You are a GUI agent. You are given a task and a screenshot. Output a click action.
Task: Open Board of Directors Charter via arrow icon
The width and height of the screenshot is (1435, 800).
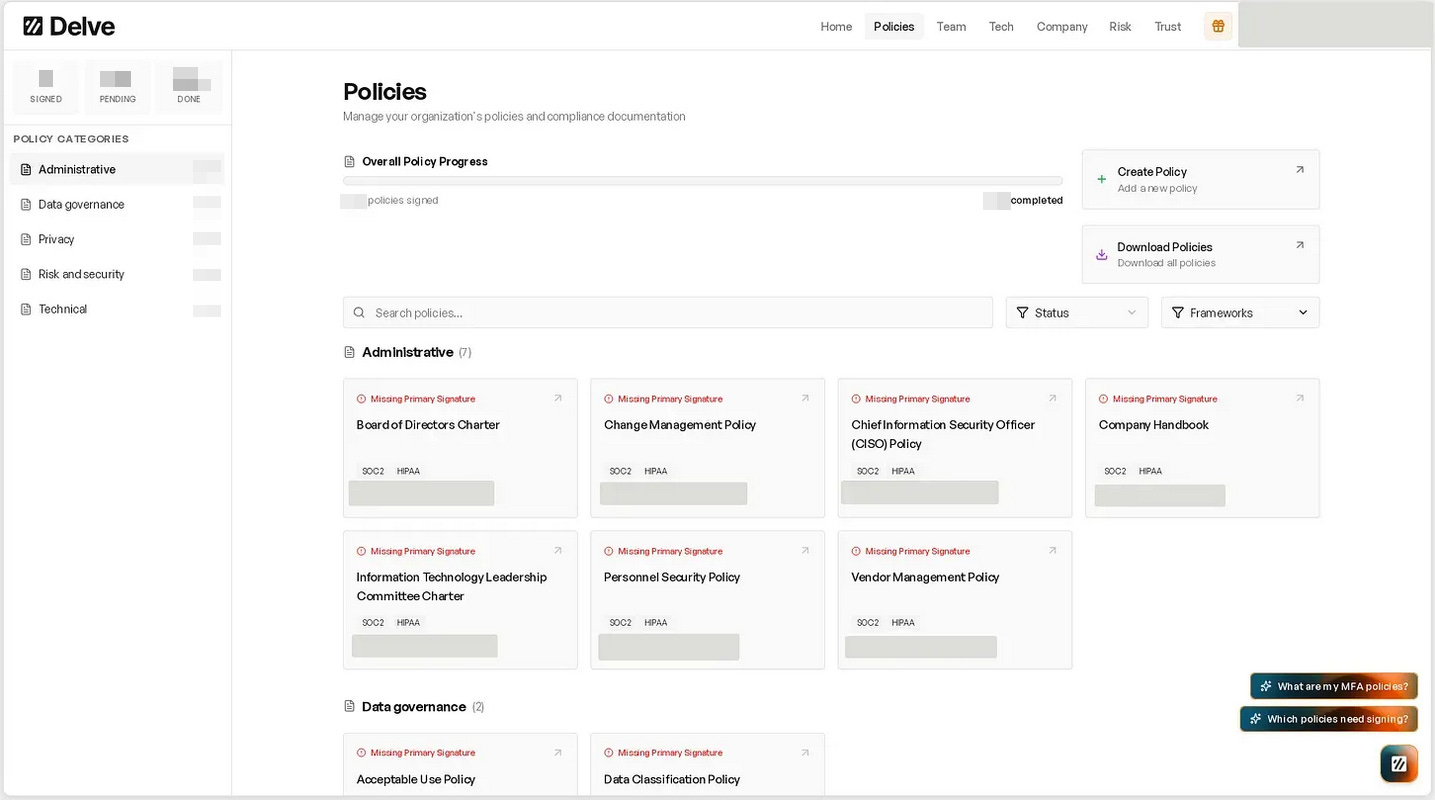(558, 398)
